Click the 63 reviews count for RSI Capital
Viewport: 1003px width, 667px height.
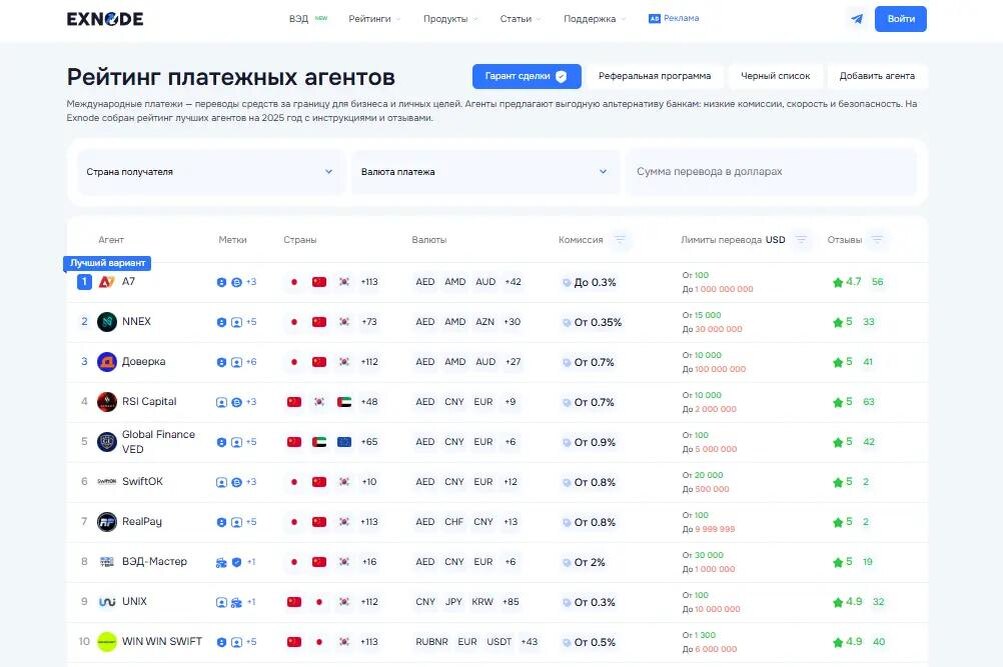869,402
